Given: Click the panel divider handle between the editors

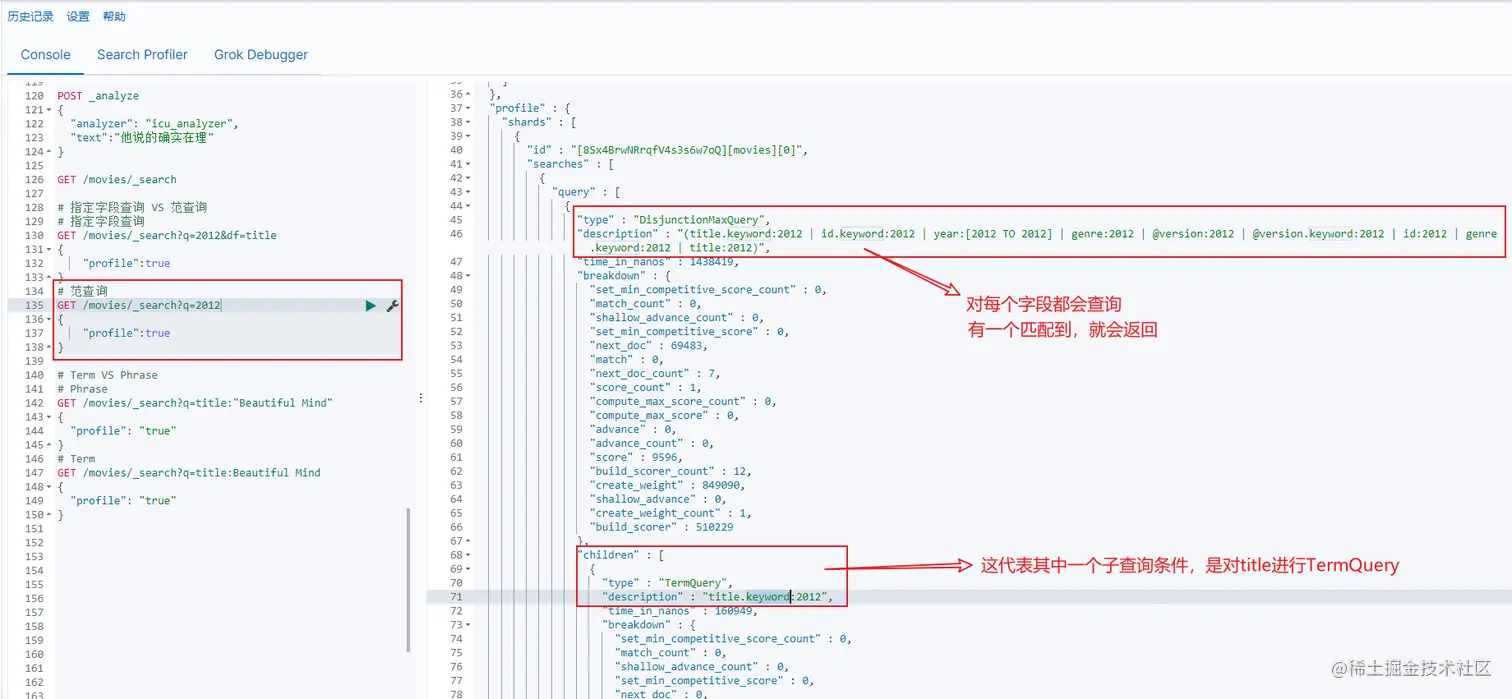Looking at the screenshot, I should [x=421, y=397].
